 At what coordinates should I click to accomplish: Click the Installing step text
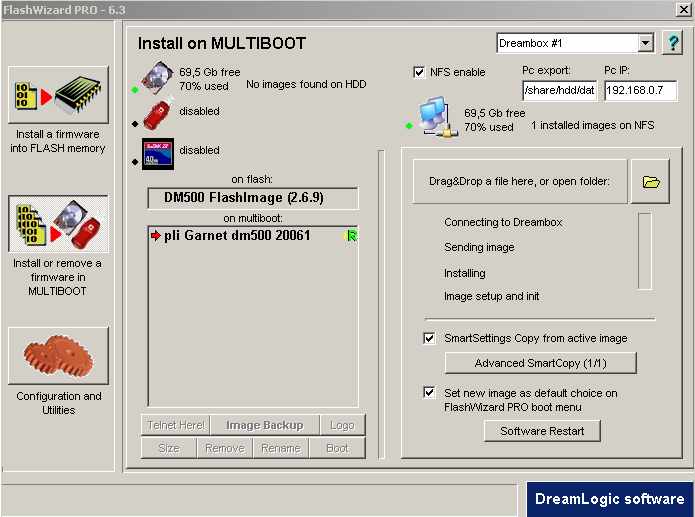[x=465, y=273]
